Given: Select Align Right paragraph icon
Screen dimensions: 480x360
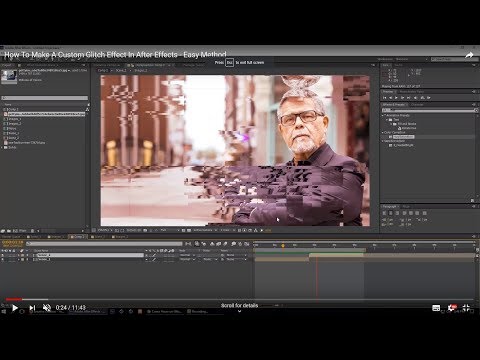Looking at the screenshot, I should (x=397, y=213).
